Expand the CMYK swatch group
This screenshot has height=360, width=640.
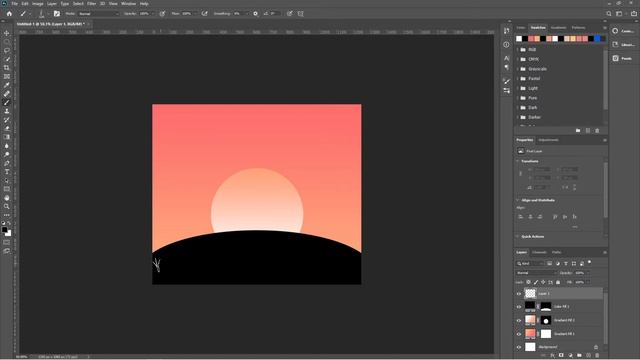coord(518,59)
